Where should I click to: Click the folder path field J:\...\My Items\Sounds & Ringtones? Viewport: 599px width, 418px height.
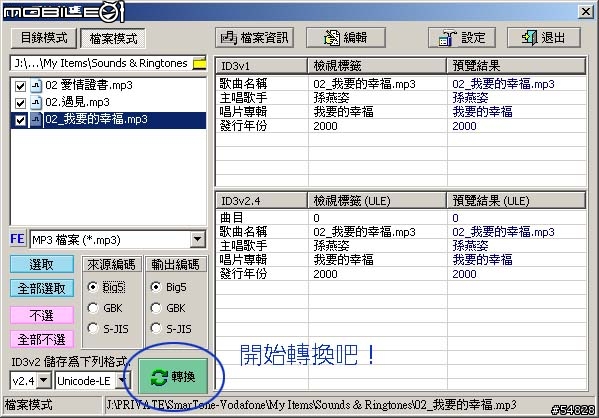click(101, 63)
